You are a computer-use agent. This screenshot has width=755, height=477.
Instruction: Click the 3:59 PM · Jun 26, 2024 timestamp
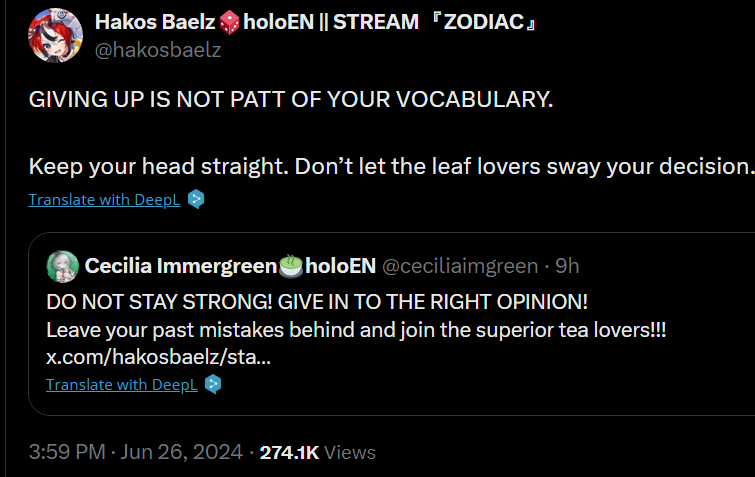pyautogui.click(x=136, y=452)
